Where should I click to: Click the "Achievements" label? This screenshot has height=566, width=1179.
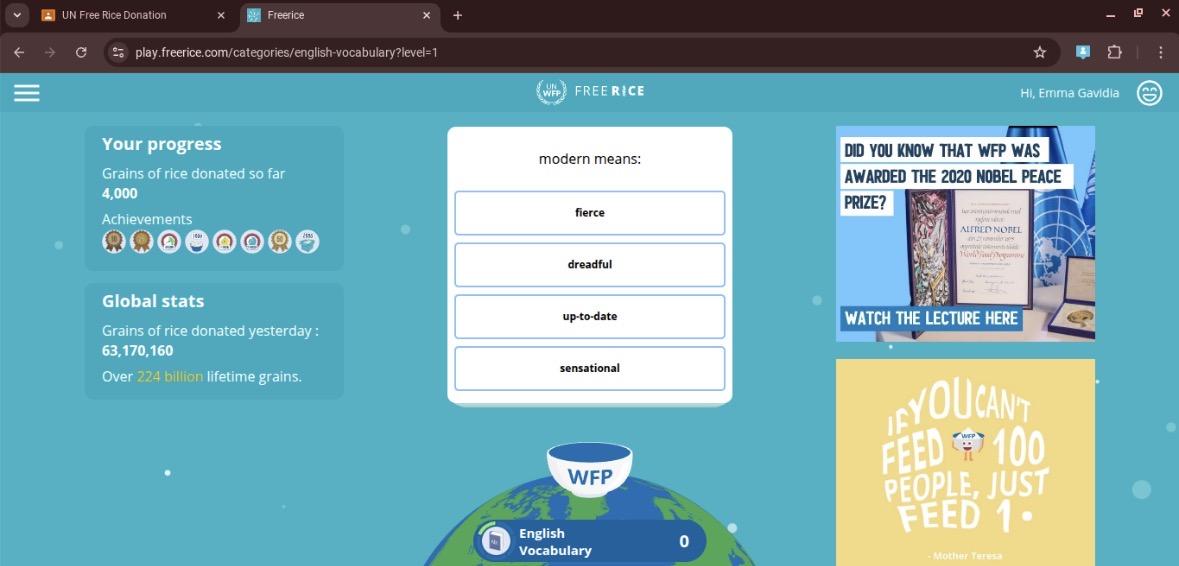click(x=147, y=219)
